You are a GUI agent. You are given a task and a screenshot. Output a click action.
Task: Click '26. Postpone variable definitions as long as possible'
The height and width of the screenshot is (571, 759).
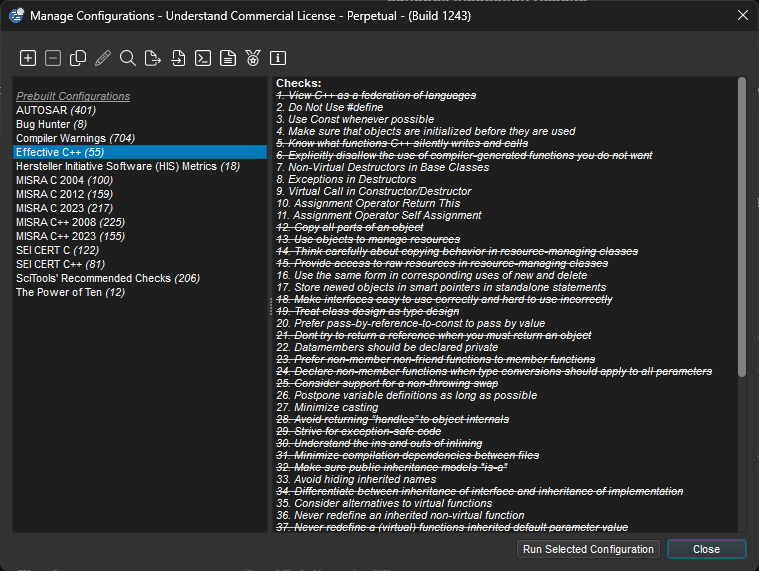[407, 395]
